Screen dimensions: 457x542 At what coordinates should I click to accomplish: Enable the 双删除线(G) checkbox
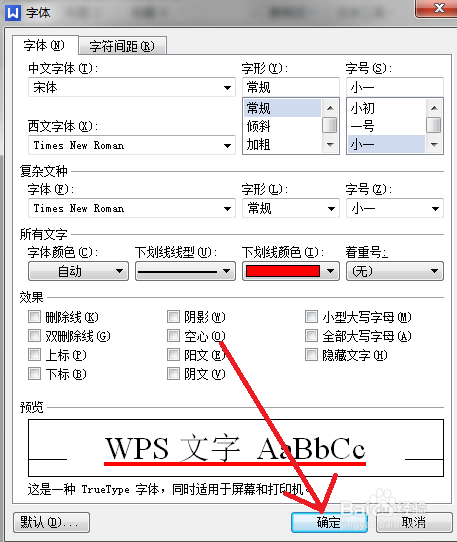click(34, 336)
